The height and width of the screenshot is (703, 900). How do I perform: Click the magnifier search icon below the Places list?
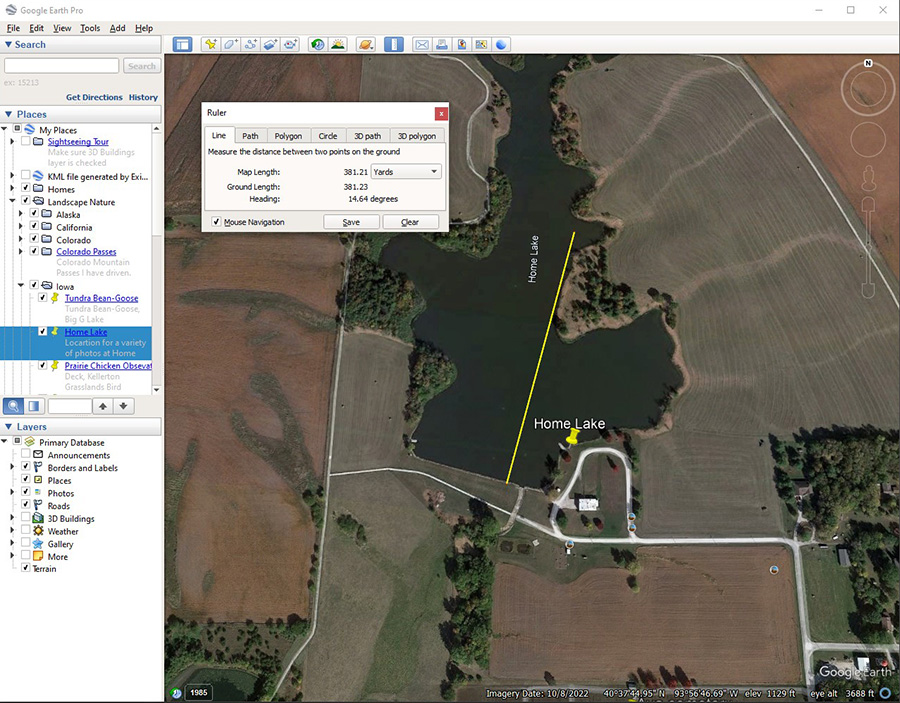(x=13, y=406)
